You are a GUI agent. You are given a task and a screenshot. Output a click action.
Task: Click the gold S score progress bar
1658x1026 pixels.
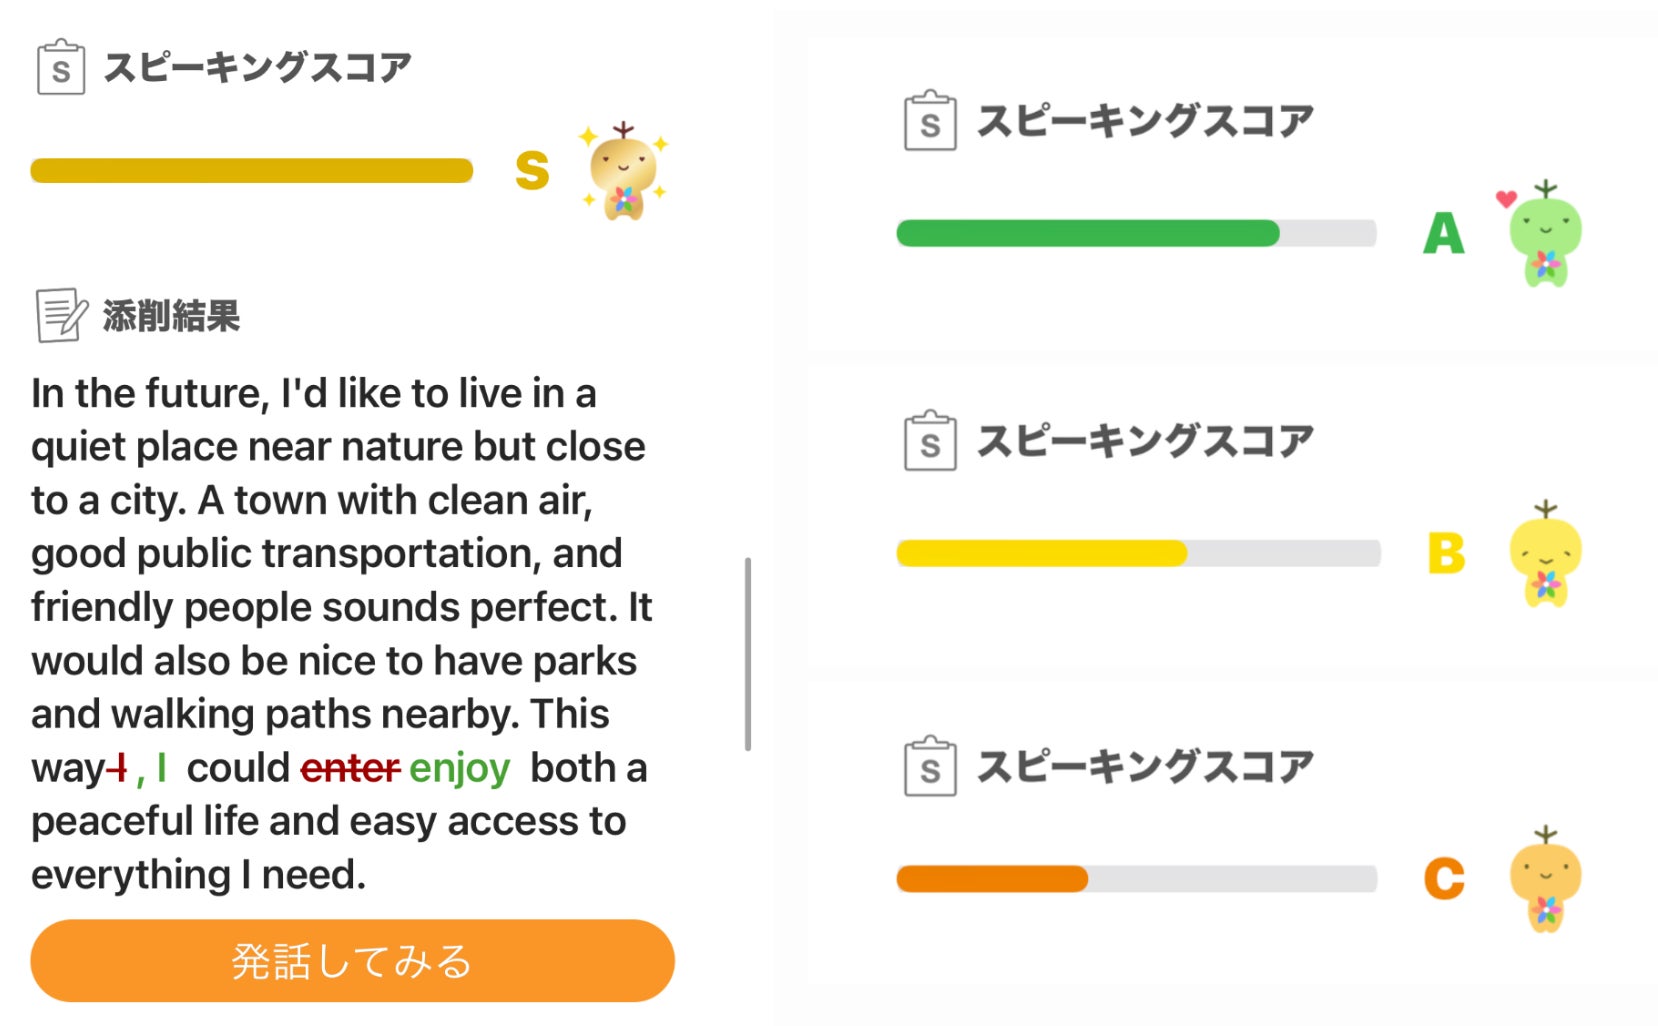click(x=252, y=171)
